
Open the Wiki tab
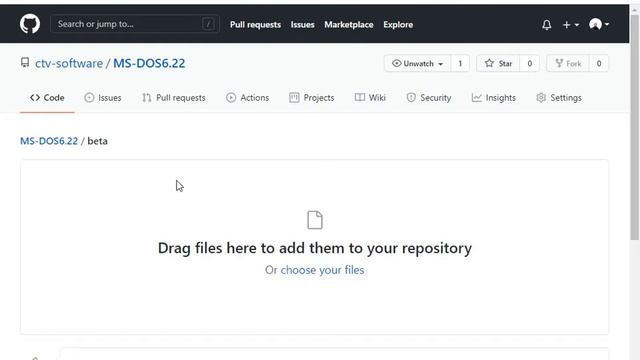pos(370,98)
